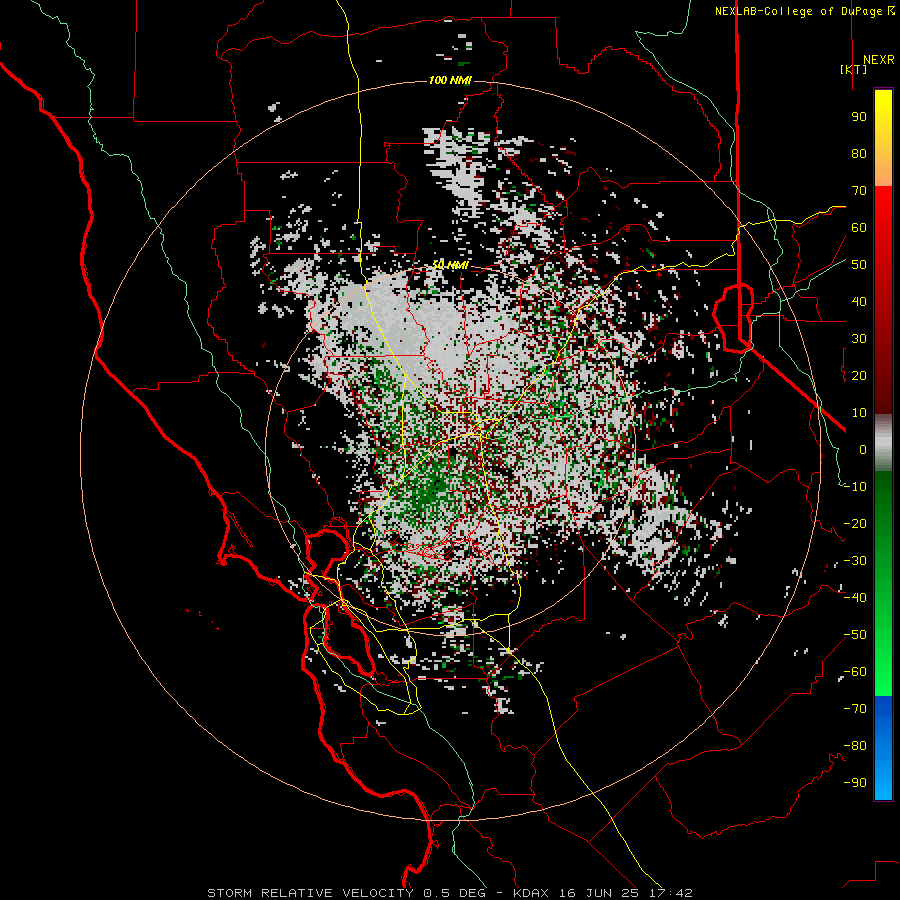Click the -20 value on velocity scale
The height and width of the screenshot is (900, 900).
point(855,523)
